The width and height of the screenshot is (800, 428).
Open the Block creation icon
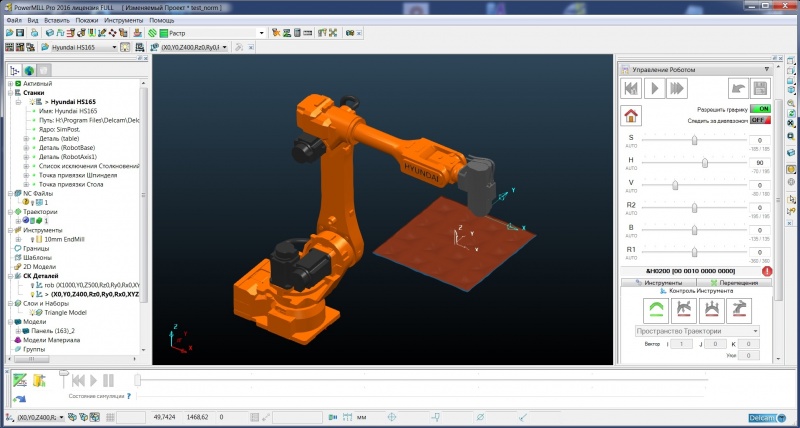point(49,33)
